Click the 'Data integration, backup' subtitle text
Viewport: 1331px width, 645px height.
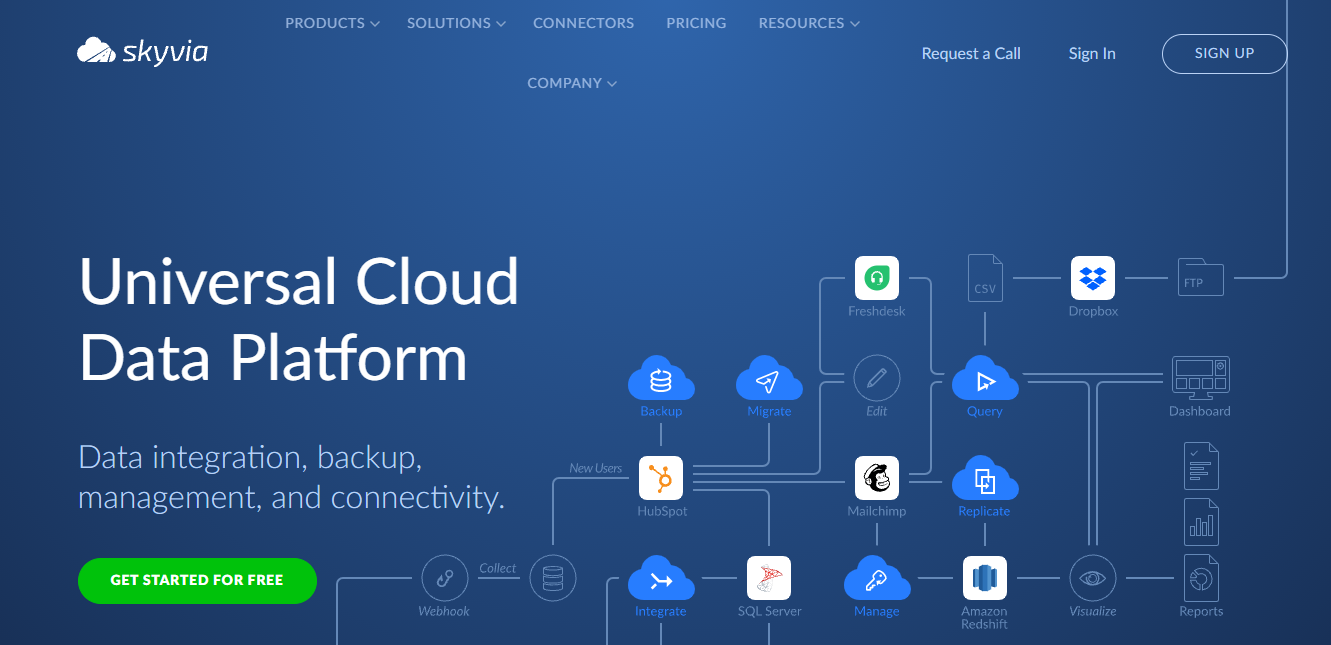[x=291, y=477]
